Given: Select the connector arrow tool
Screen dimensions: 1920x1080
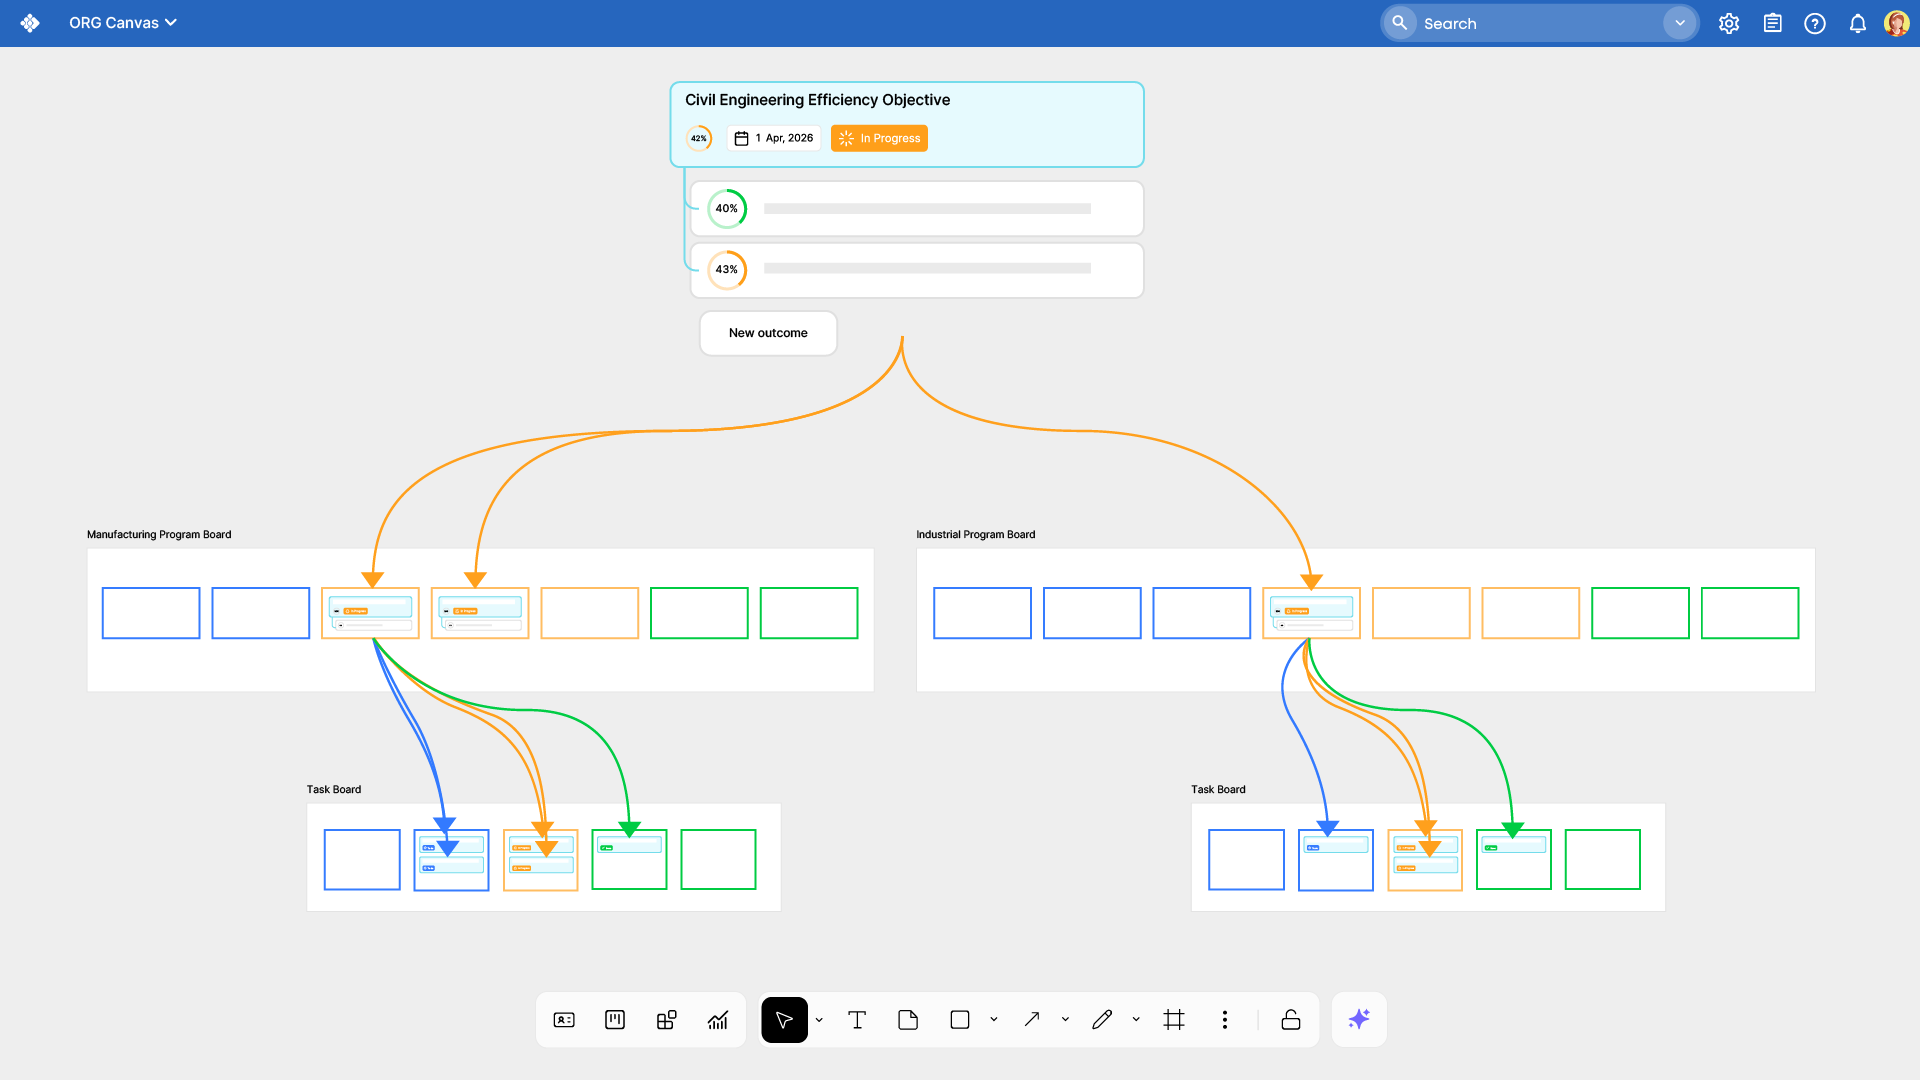Looking at the screenshot, I should pos(1032,1019).
